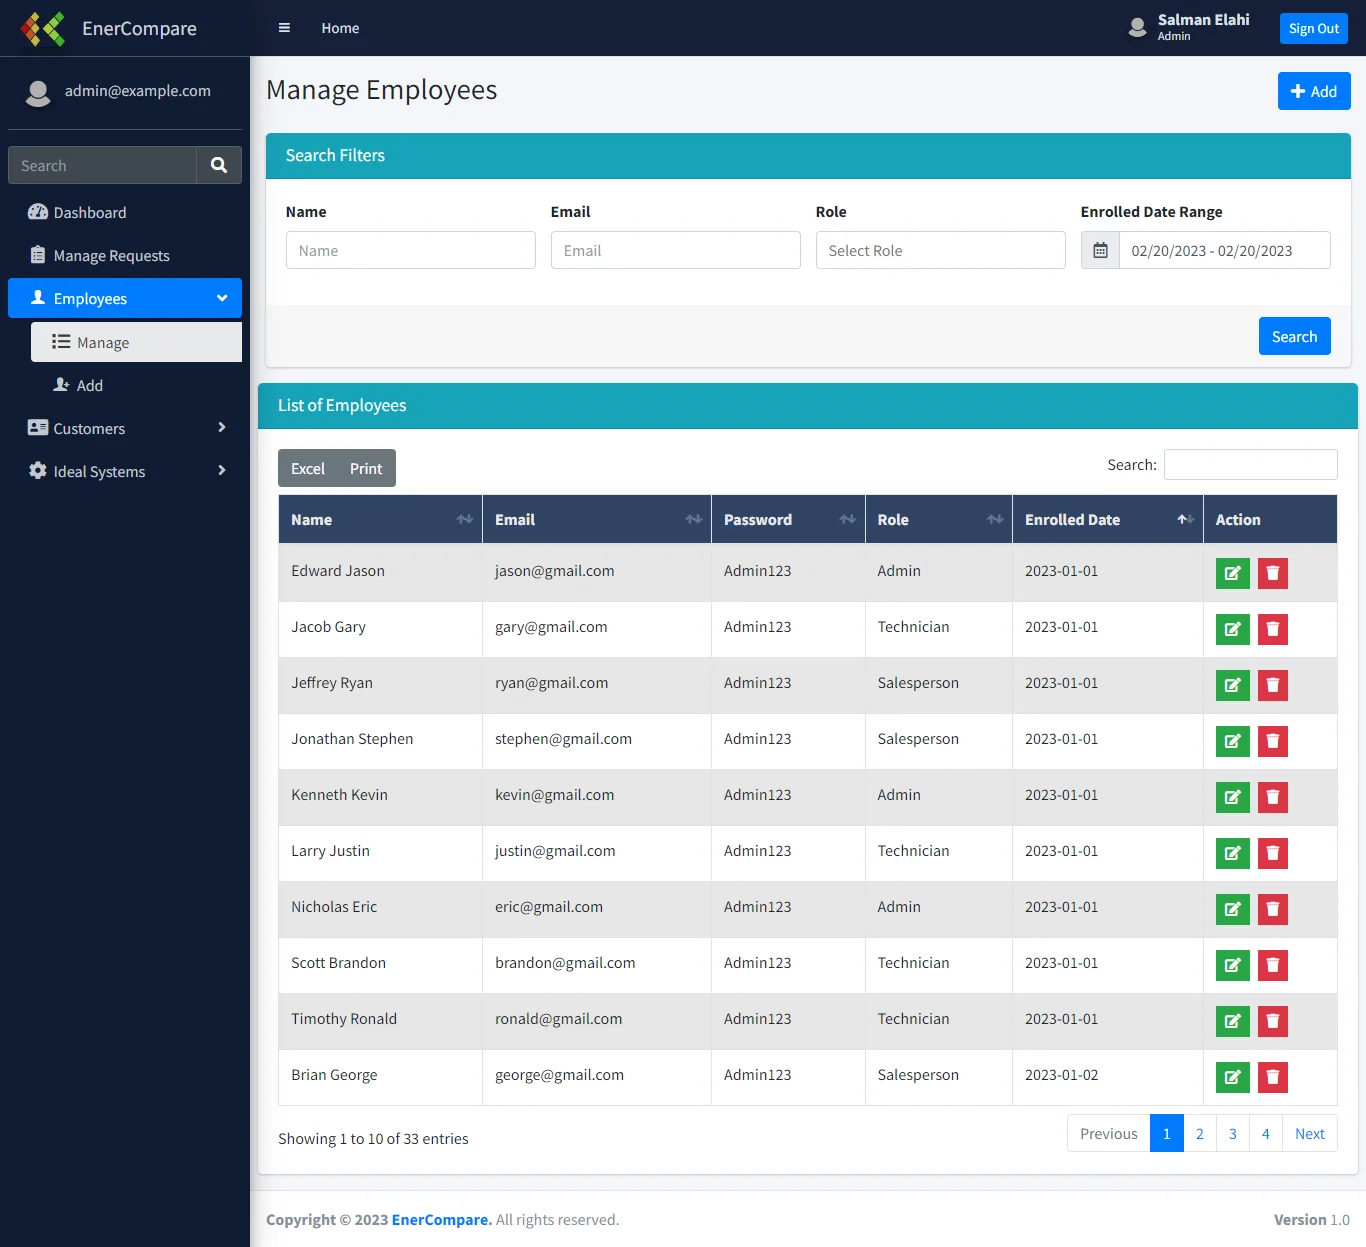Viewport: 1366px width, 1247px height.
Task: Open Manage Requests in the sidebar
Action: (111, 256)
